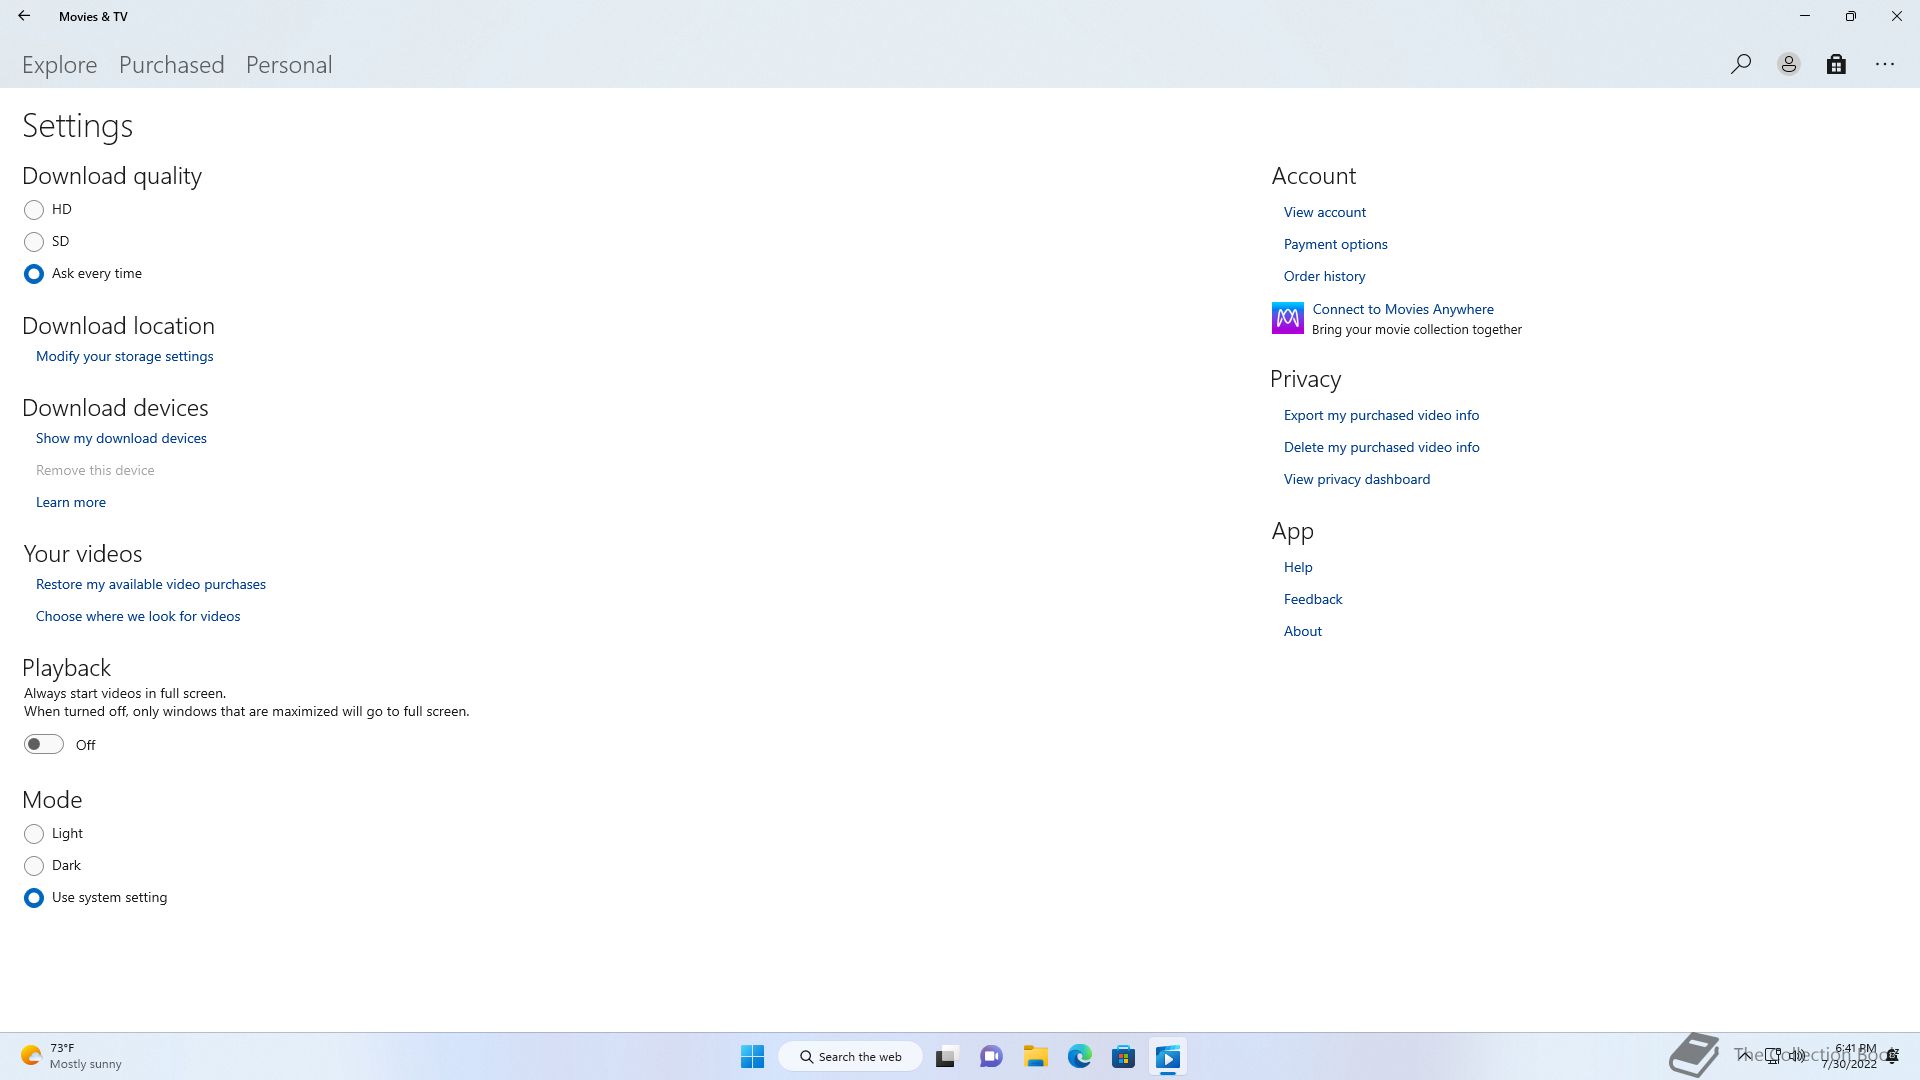Image resolution: width=1920 pixels, height=1080 pixels.
Task: Click Restore my available video purchases
Action: 151,584
